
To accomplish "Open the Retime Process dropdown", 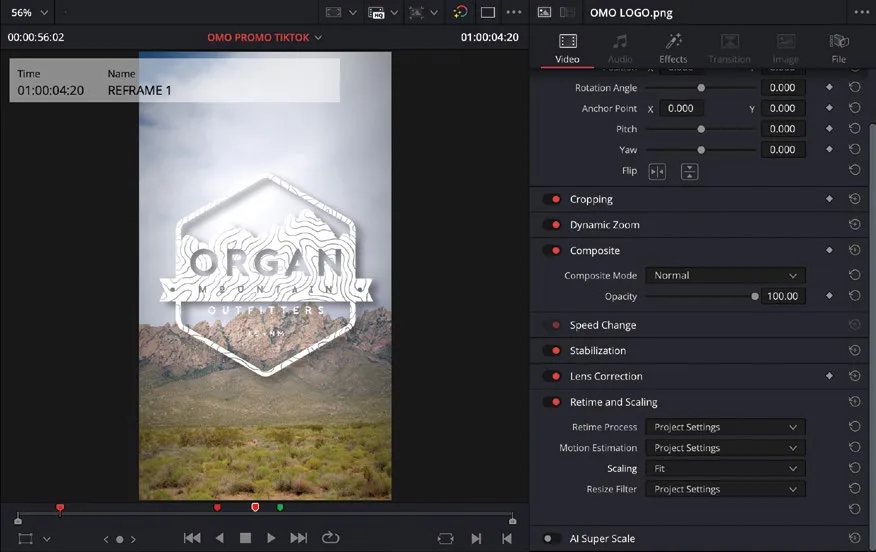I will (725, 427).
